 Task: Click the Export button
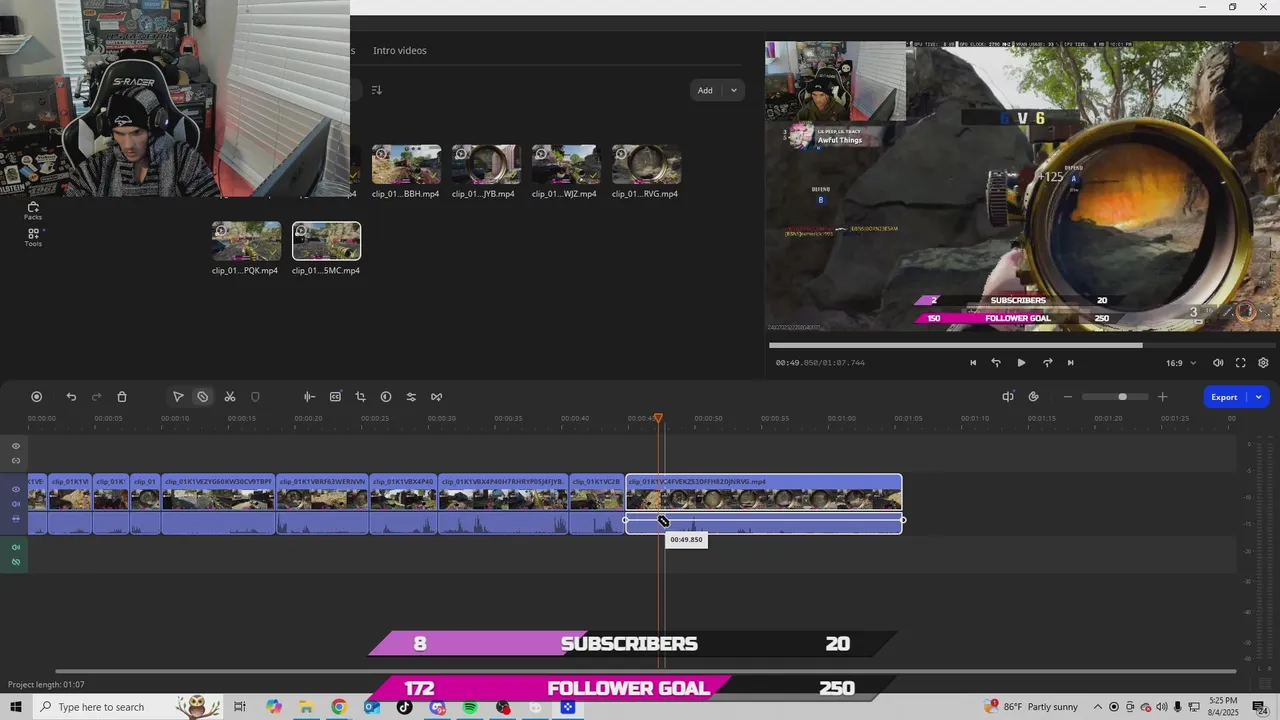click(1224, 397)
